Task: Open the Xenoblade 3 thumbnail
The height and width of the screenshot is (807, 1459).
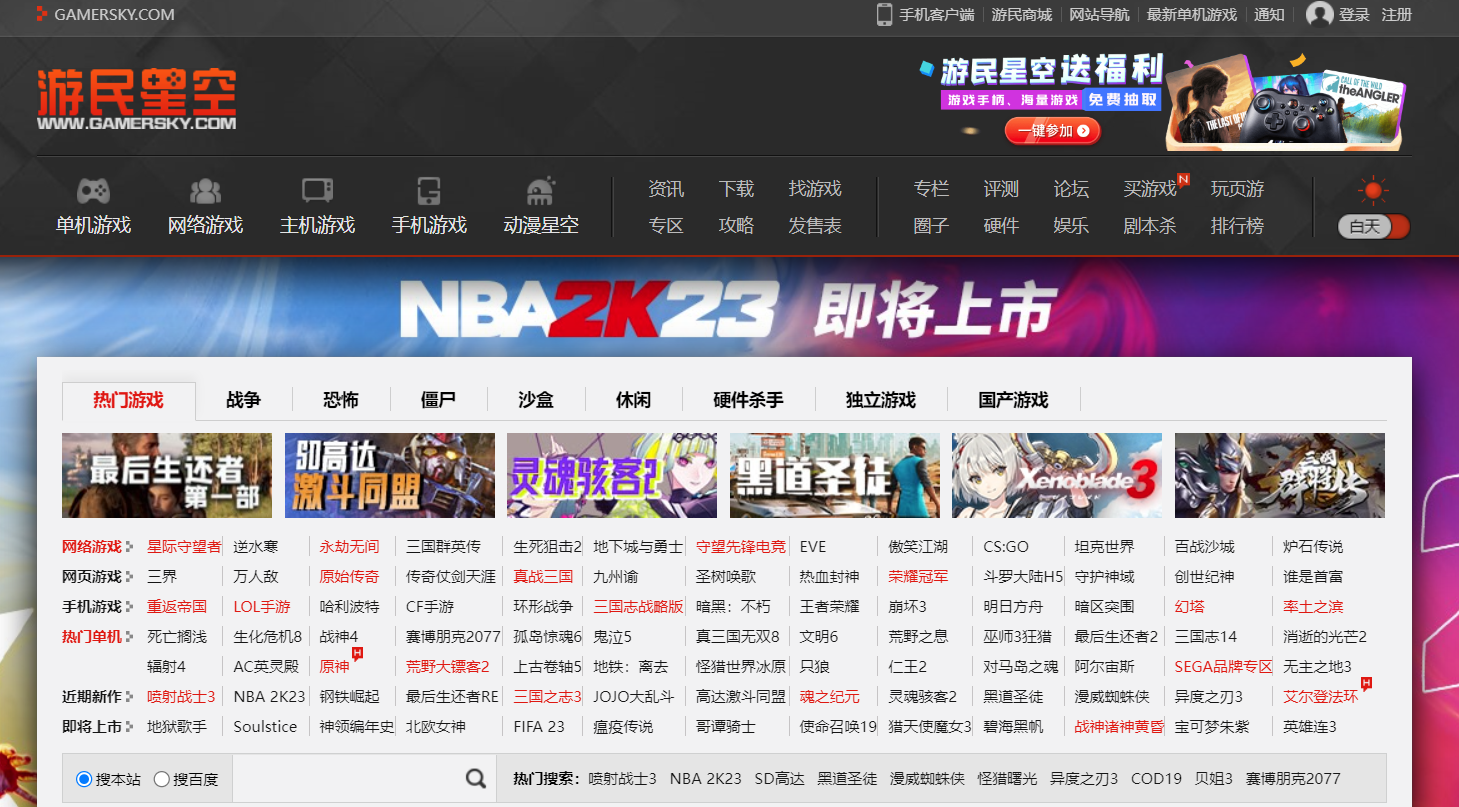Action: [1057, 475]
